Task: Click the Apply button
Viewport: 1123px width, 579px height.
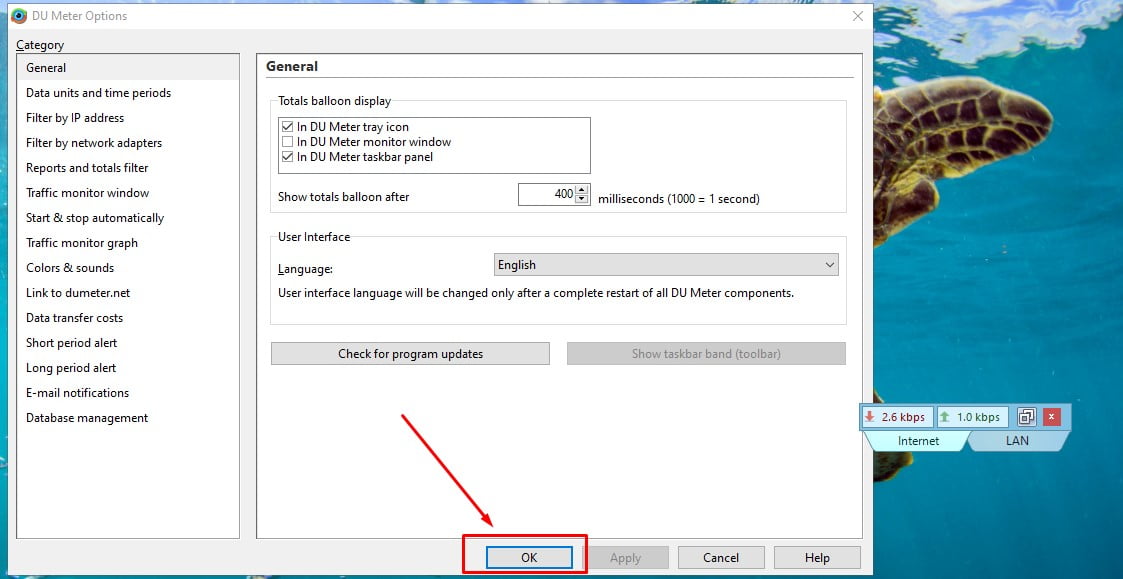Action: pos(625,558)
